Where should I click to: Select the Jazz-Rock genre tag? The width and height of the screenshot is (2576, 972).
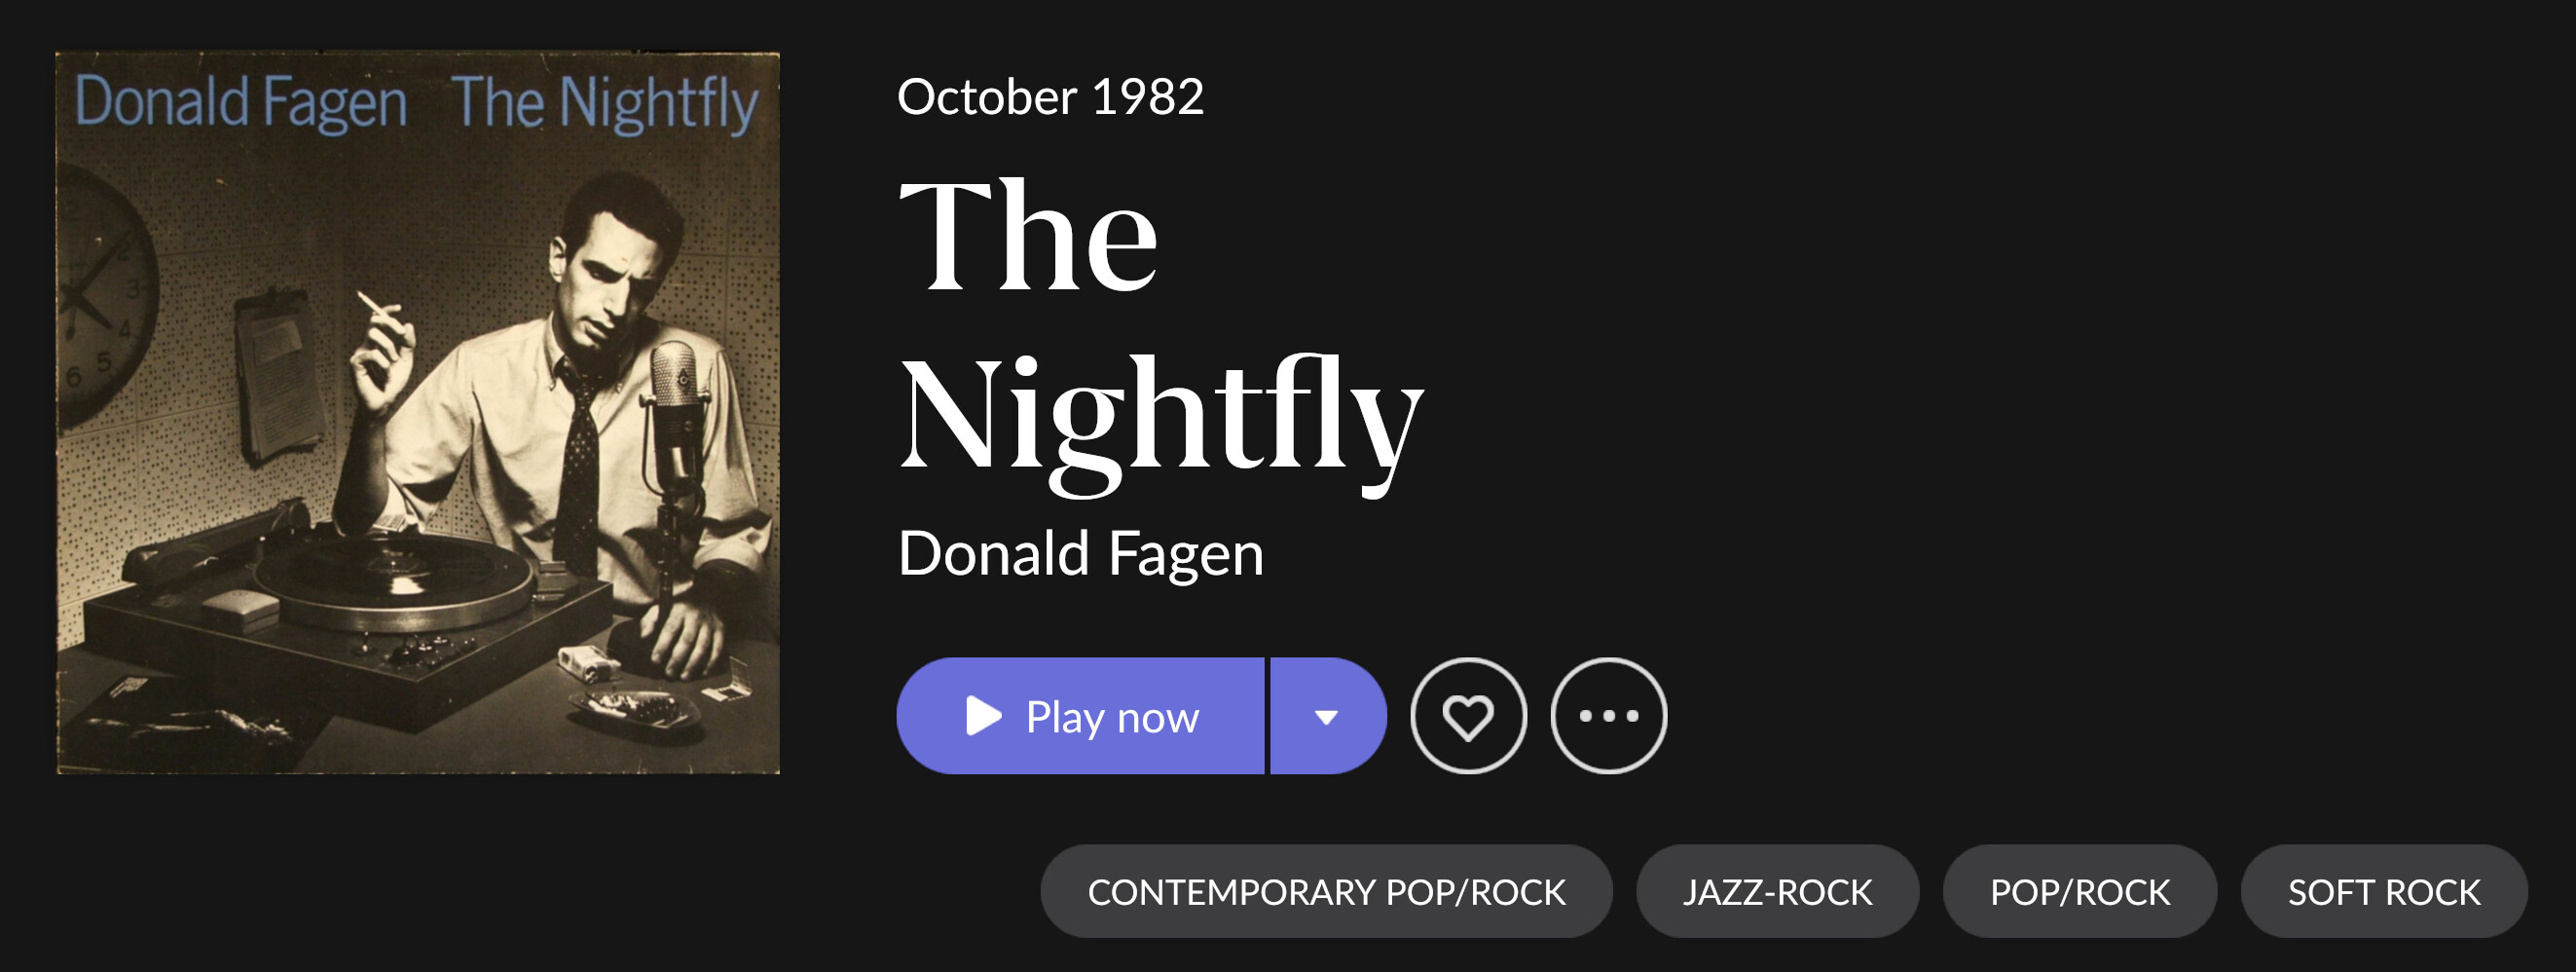[1777, 891]
